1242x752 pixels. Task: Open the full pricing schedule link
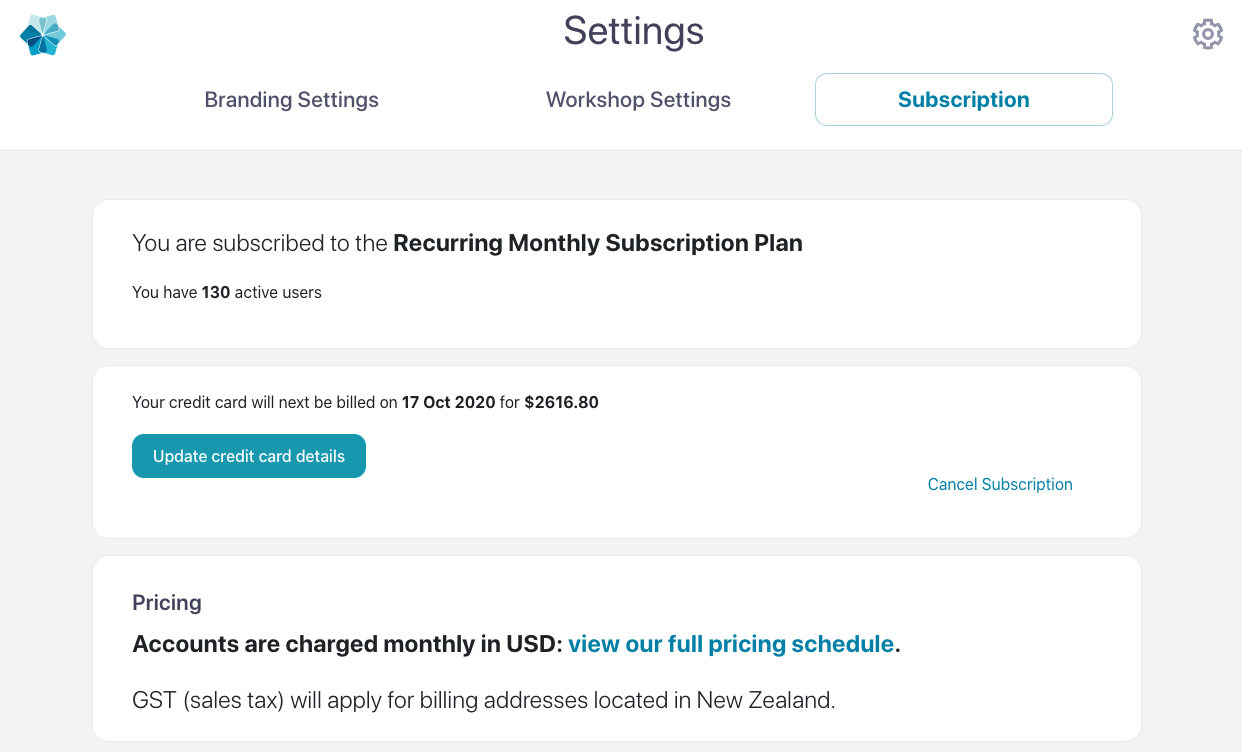[x=731, y=644]
